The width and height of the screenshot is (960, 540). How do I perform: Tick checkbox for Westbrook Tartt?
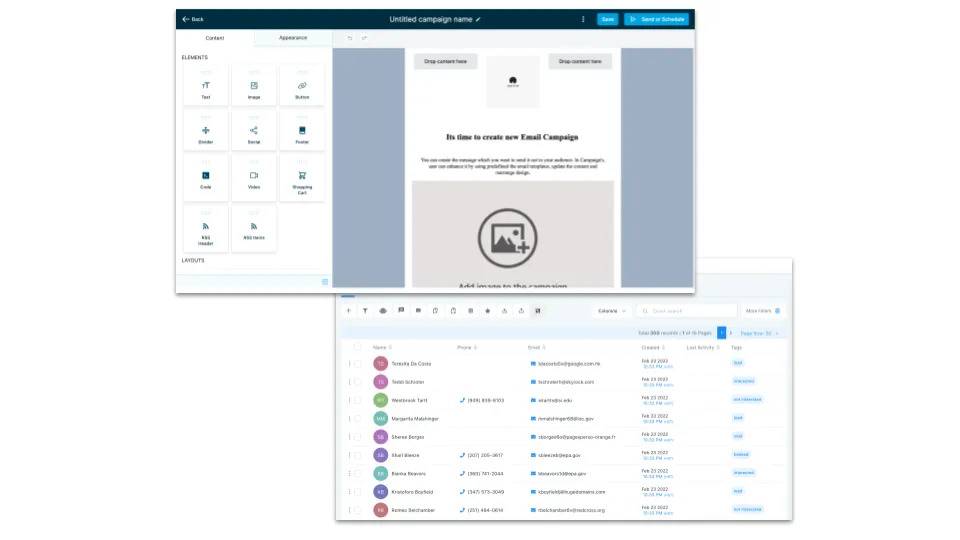(358, 400)
